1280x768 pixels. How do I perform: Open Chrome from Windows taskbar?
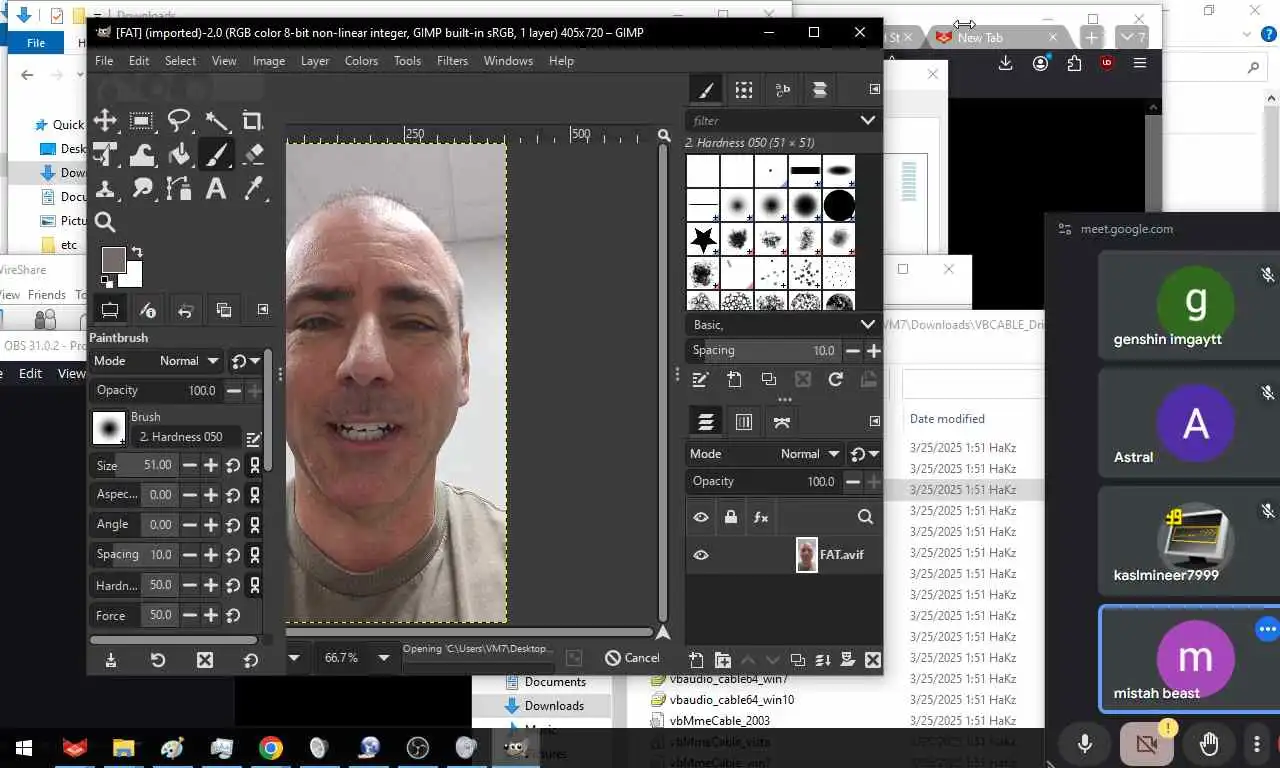tap(270, 747)
